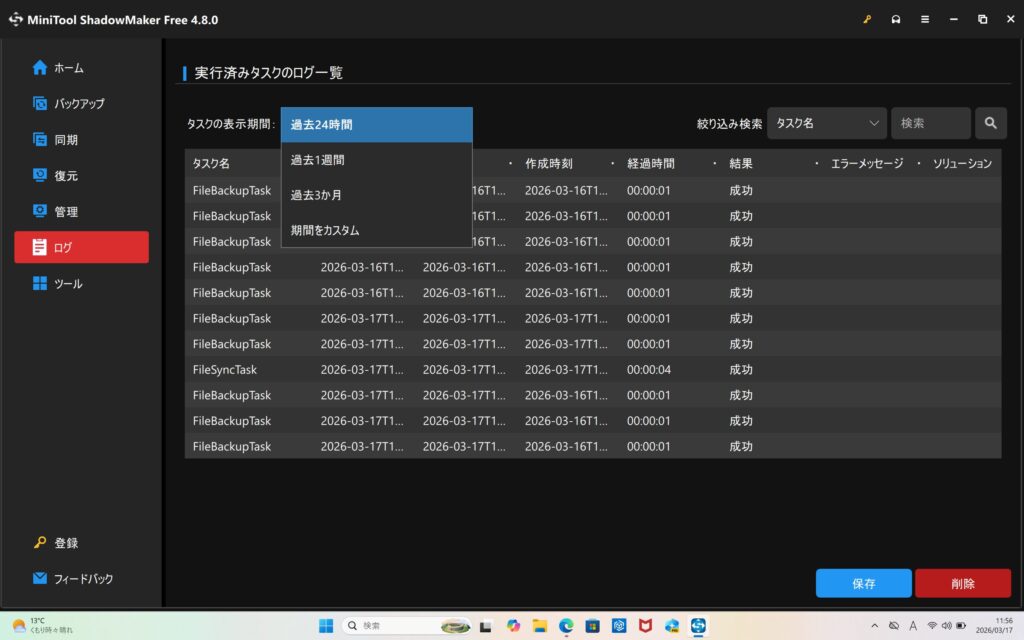Select 過去24時間 from the period list
The image size is (1024, 640).
click(x=376, y=125)
